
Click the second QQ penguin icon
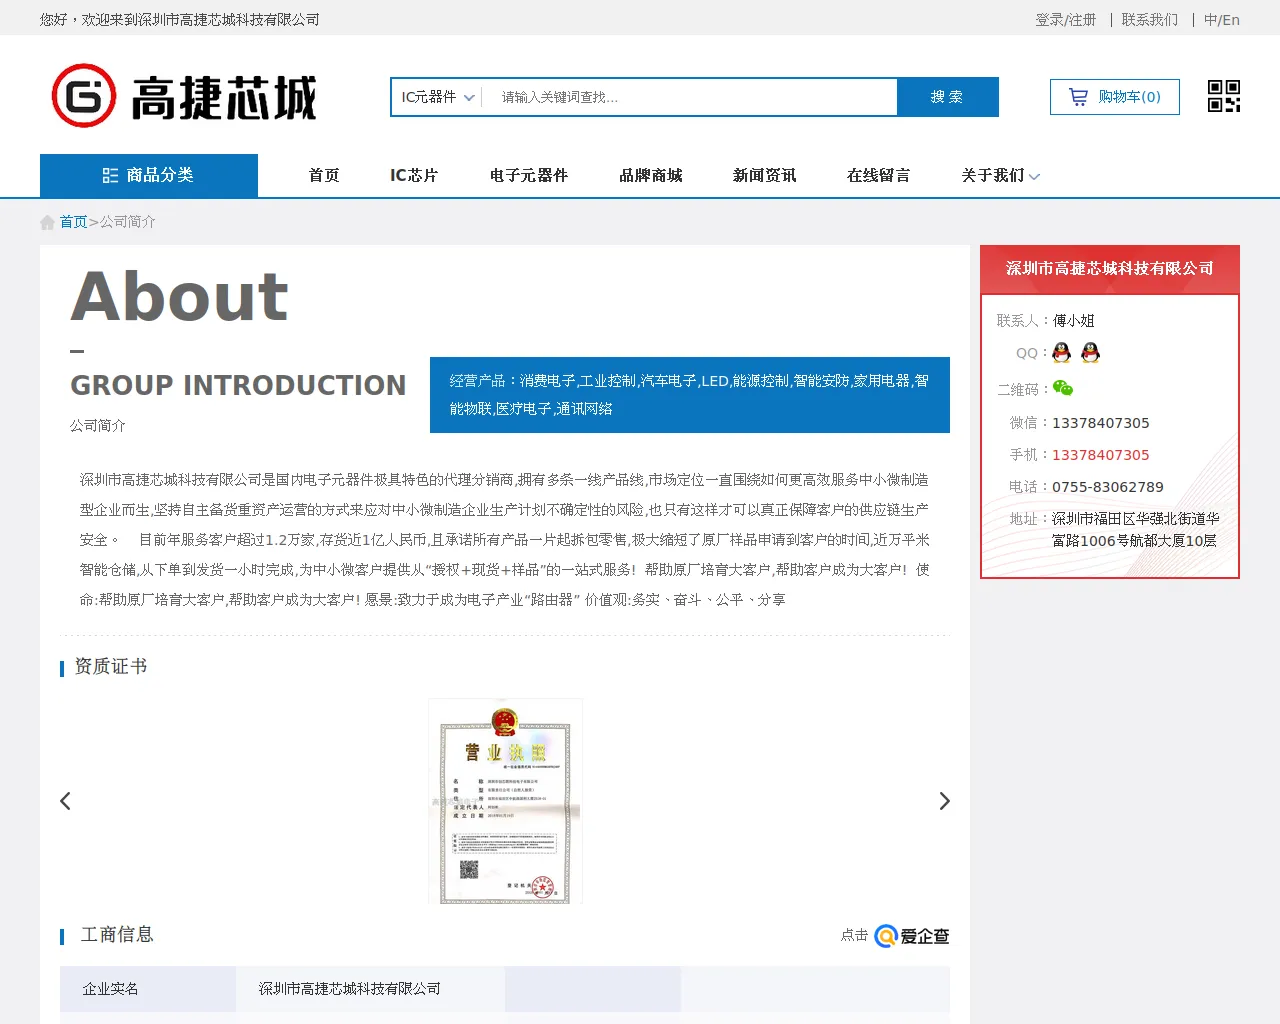tap(1090, 353)
